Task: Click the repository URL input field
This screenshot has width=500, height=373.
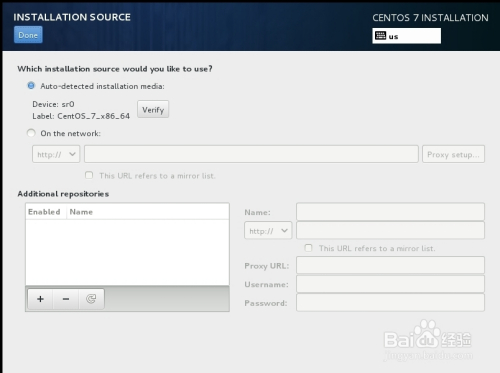Action: [x=390, y=231]
